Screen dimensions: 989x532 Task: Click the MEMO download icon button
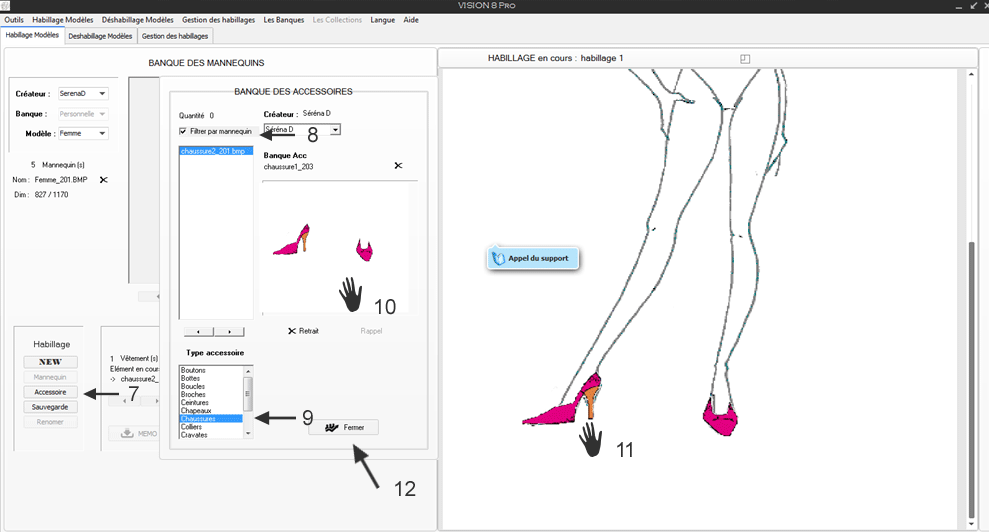coord(127,433)
